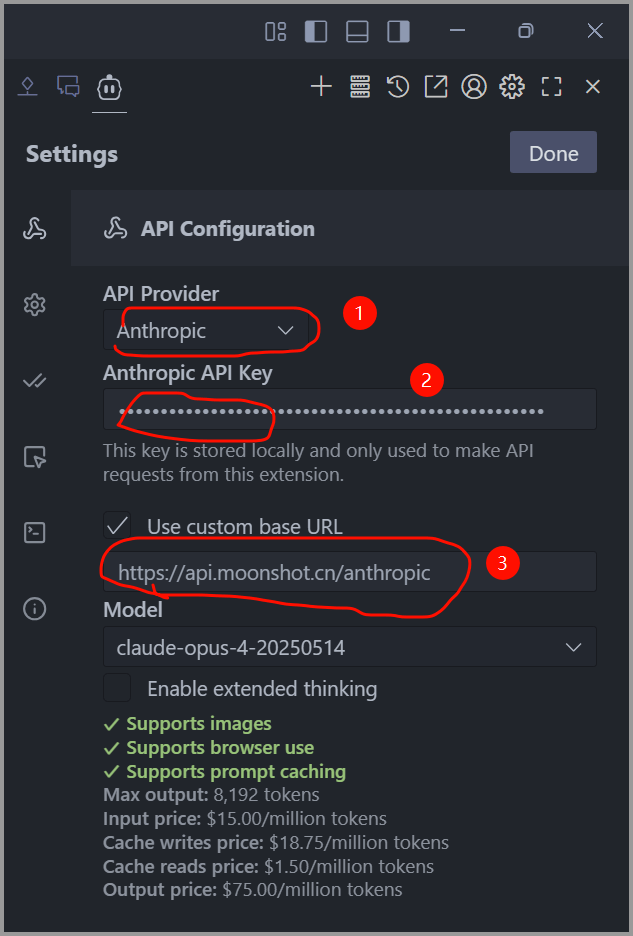Toggle the primary side bar layout icon
The height and width of the screenshot is (936, 633).
pyautogui.click(x=316, y=31)
